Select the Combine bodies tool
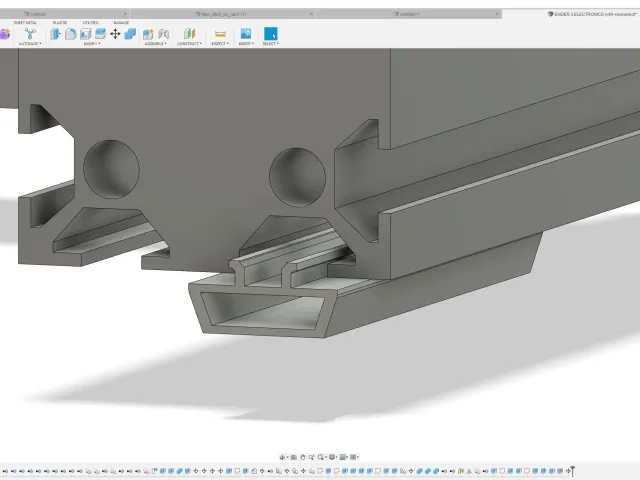This screenshot has height=480, width=640. click(x=130, y=34)
